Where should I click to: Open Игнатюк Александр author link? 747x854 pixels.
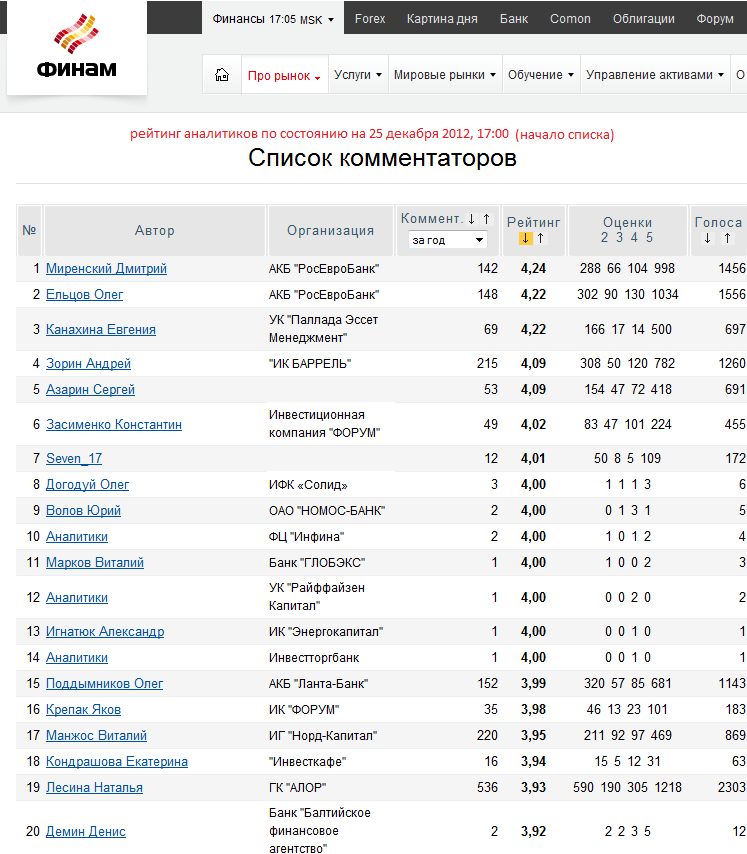pos(105,631)
